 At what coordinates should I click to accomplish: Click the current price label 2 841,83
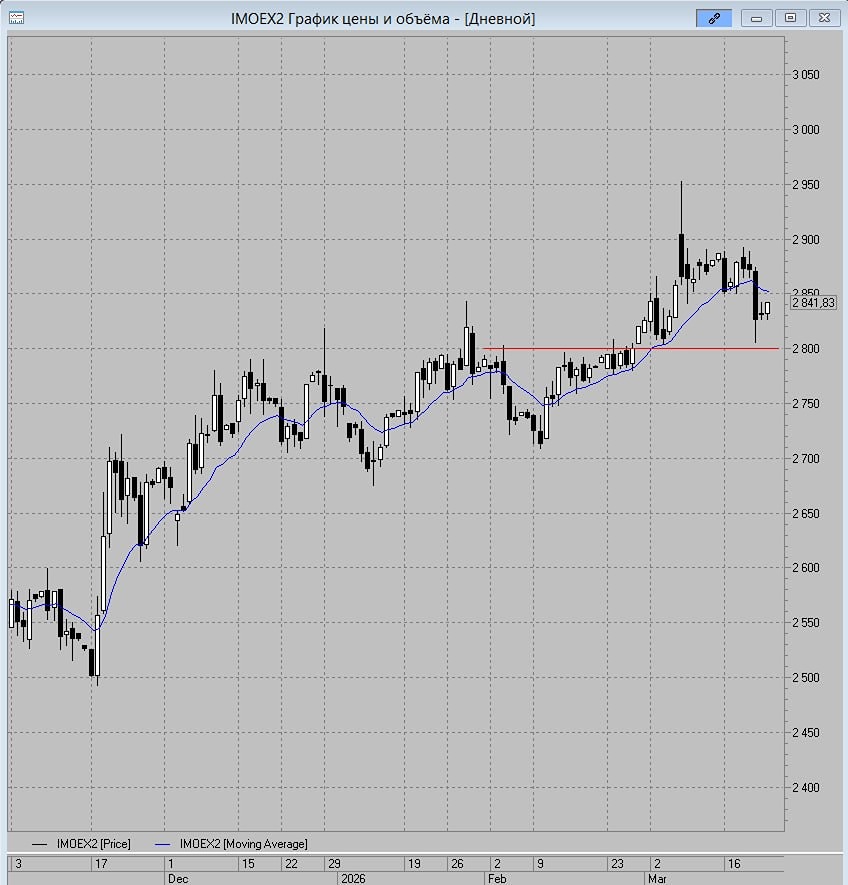(x=813, y=303)
